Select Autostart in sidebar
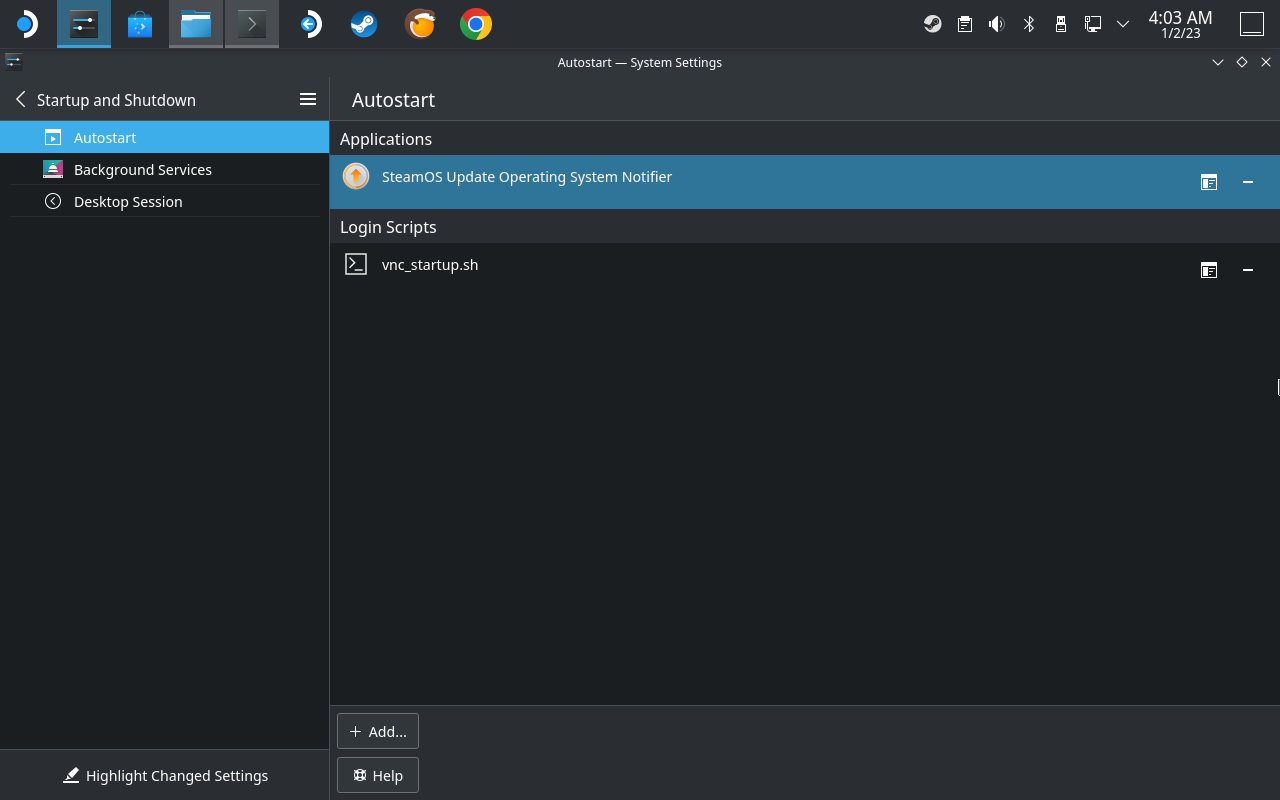This screenshot has width=1280, height=800. coord(164,137)
